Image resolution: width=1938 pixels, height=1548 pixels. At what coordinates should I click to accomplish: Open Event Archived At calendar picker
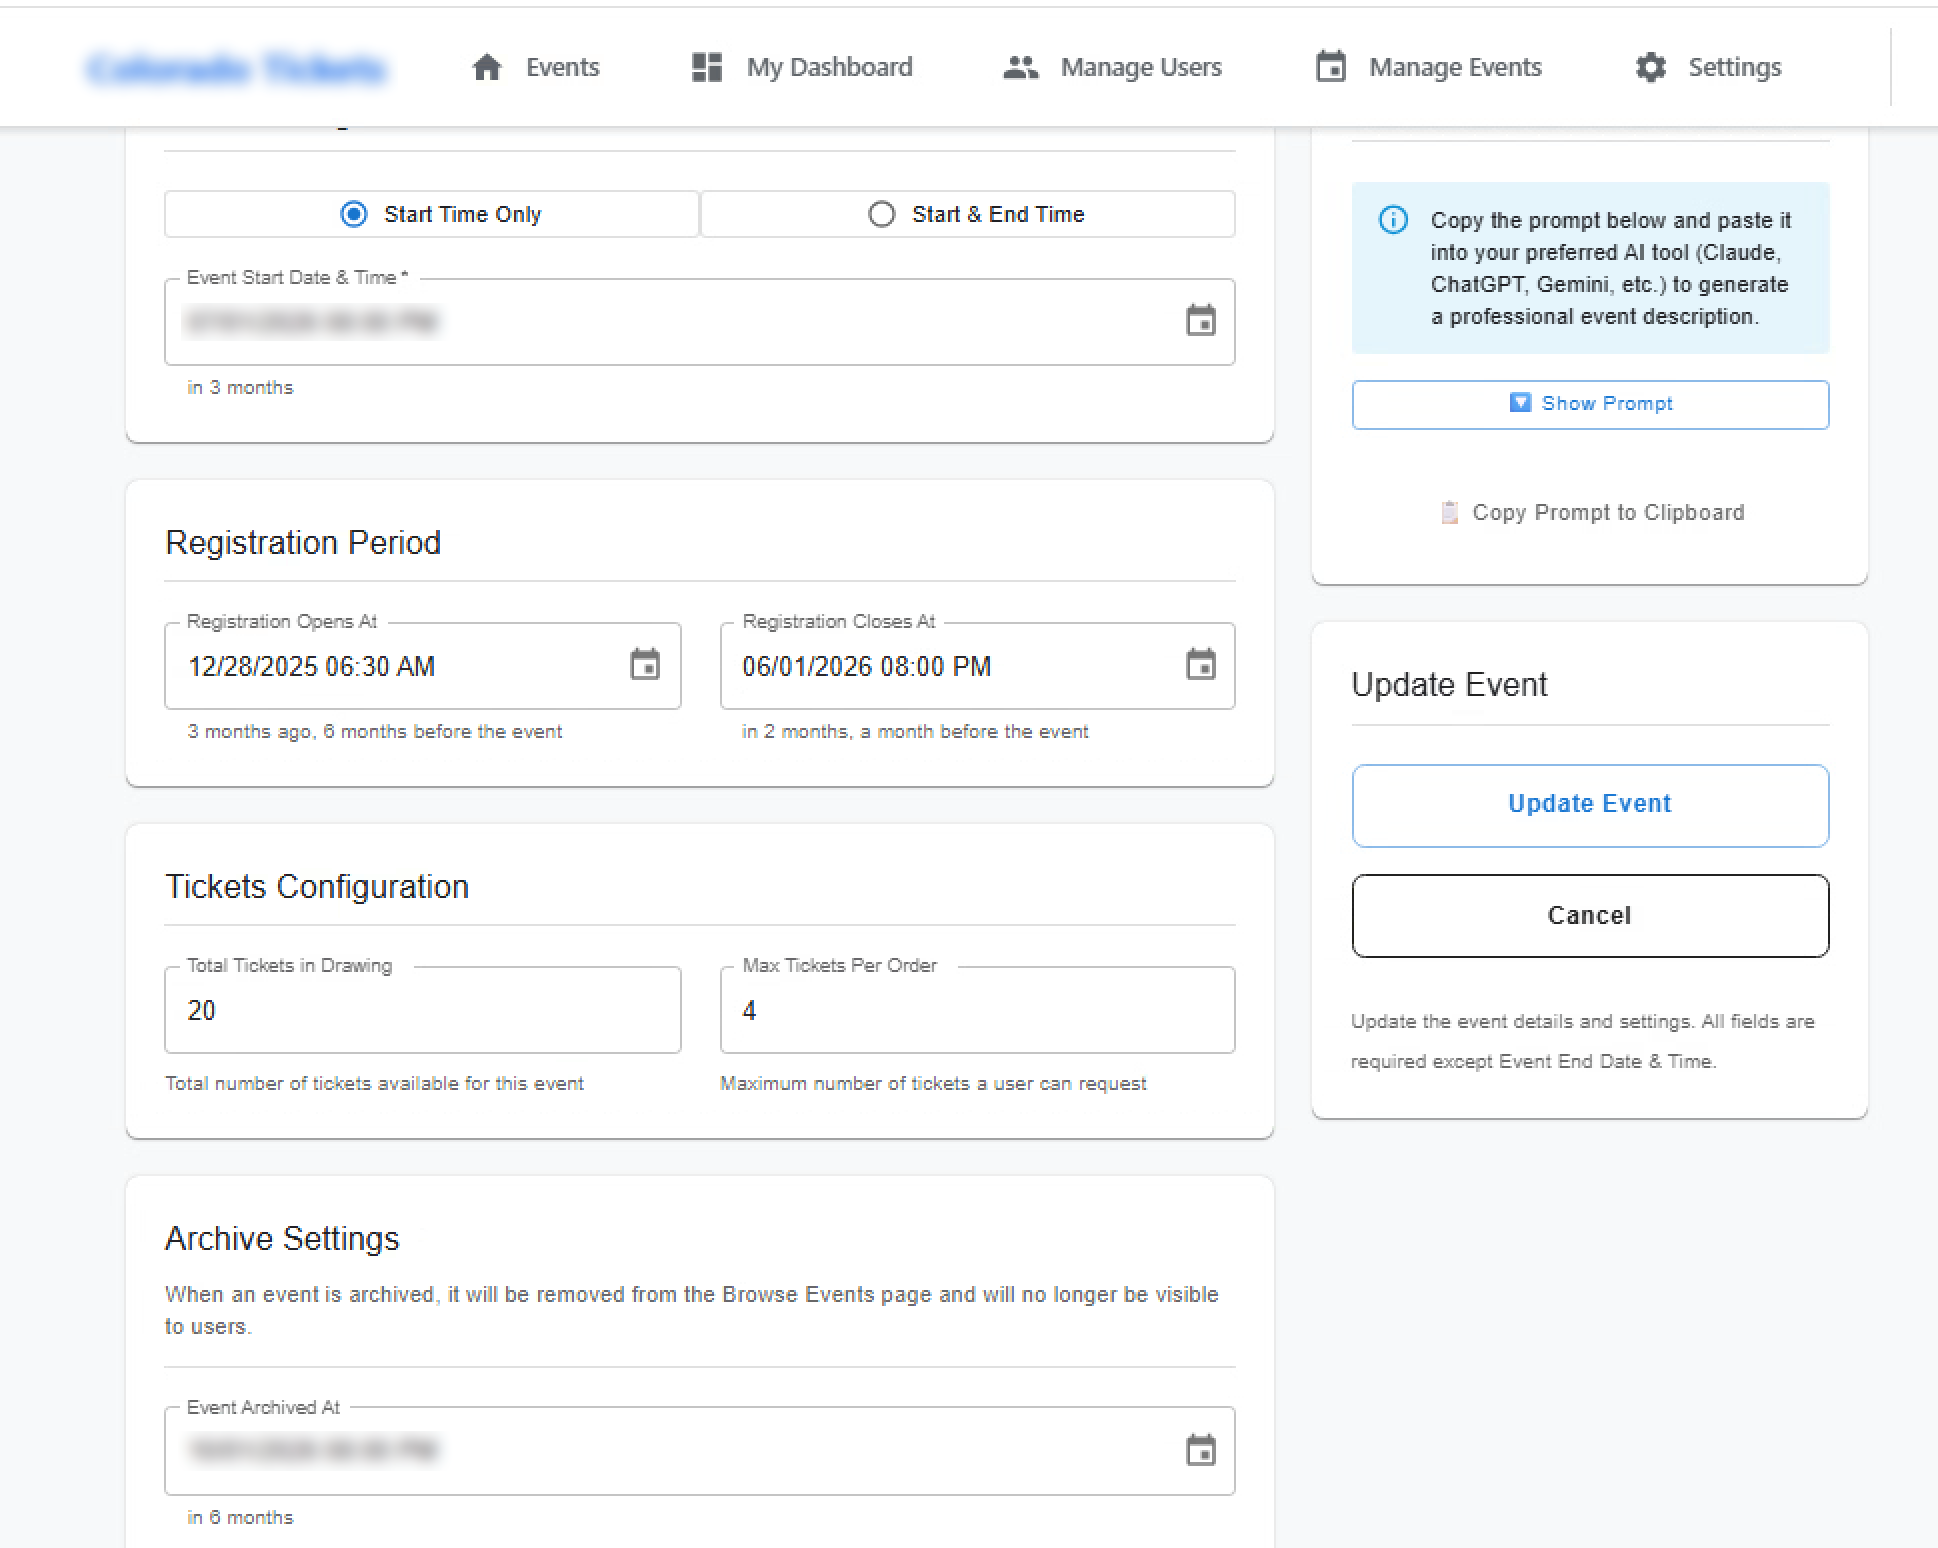1200,1450
